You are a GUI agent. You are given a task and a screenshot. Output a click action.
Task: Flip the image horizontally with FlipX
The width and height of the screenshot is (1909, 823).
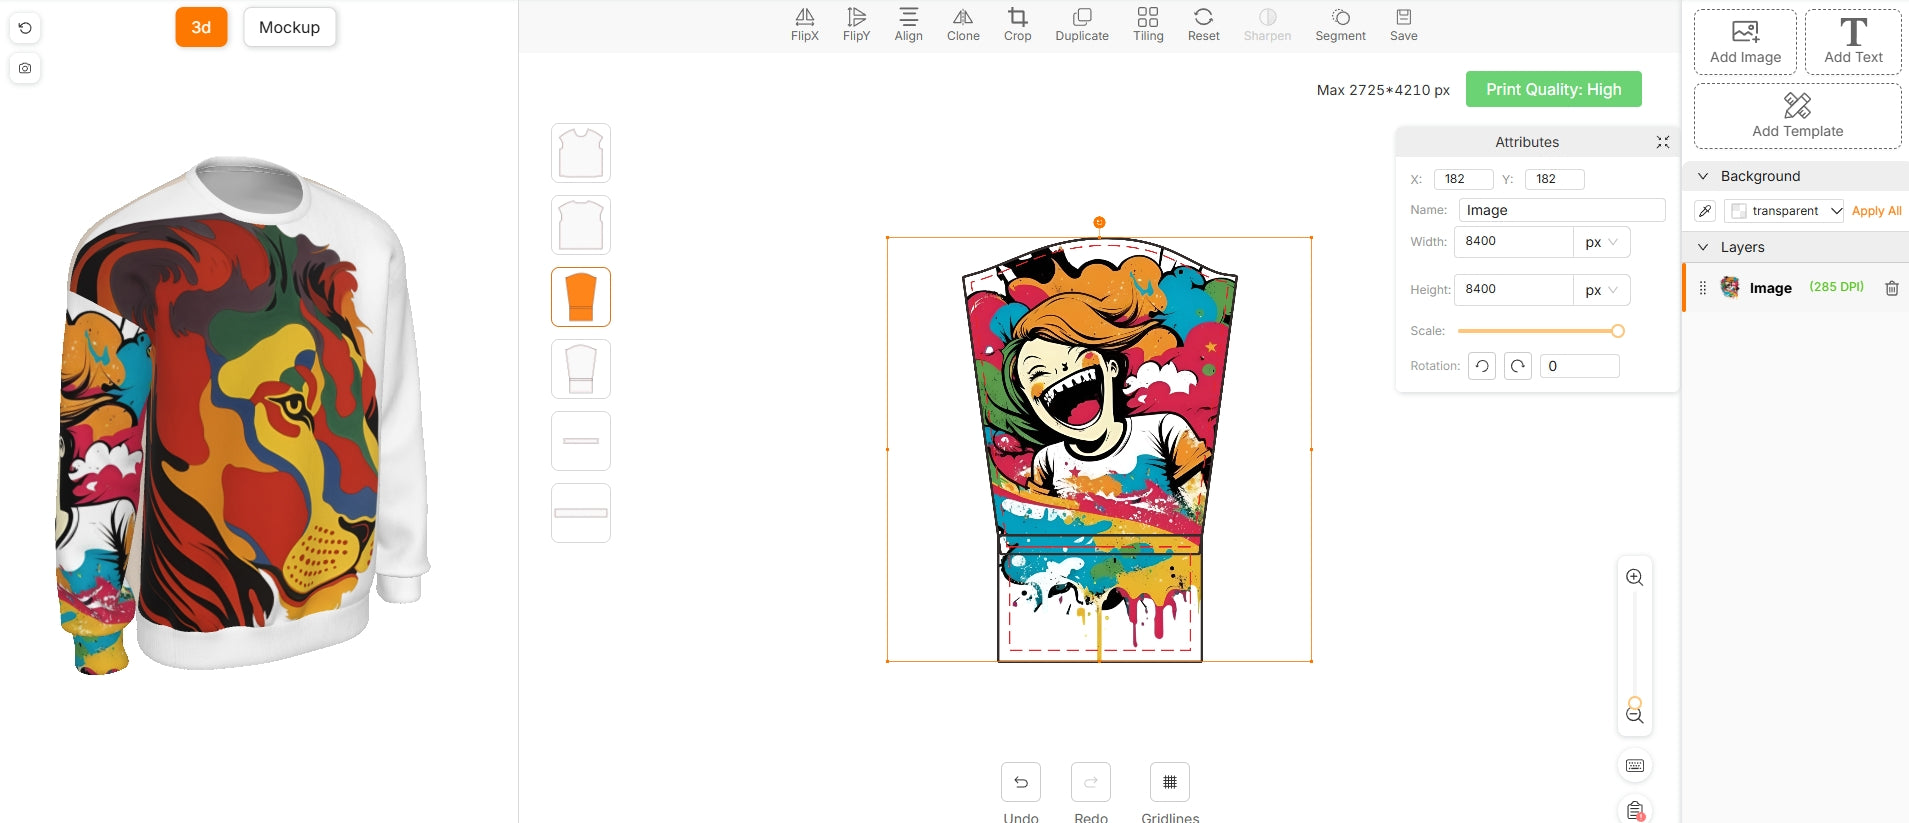804,25
